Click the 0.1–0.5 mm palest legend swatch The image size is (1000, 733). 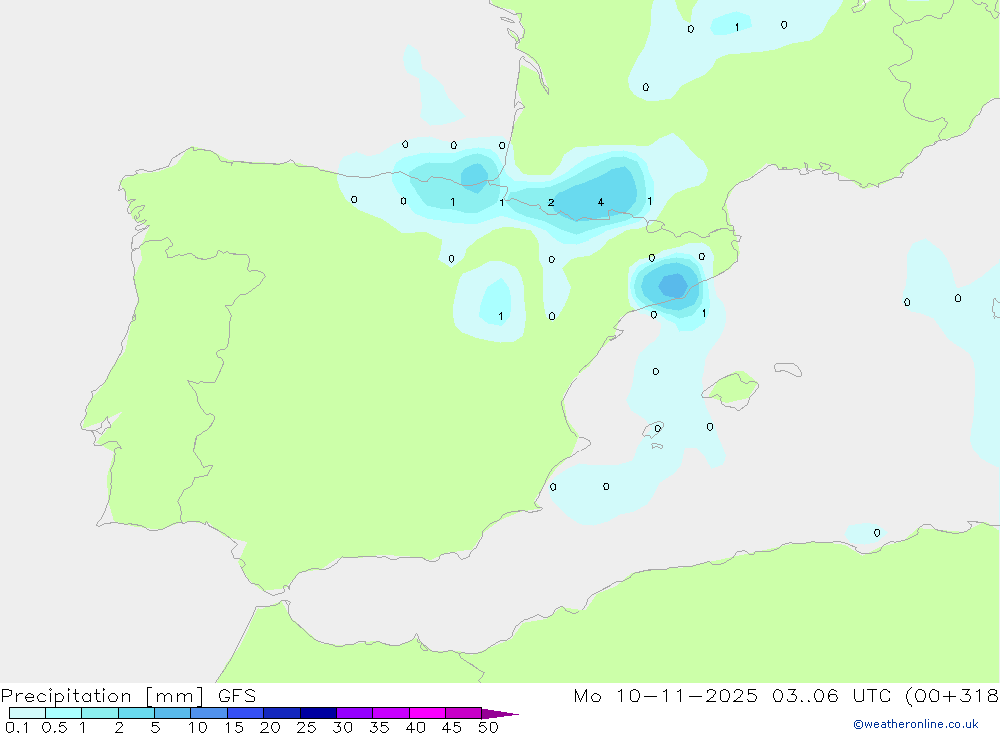coord(27,713)
